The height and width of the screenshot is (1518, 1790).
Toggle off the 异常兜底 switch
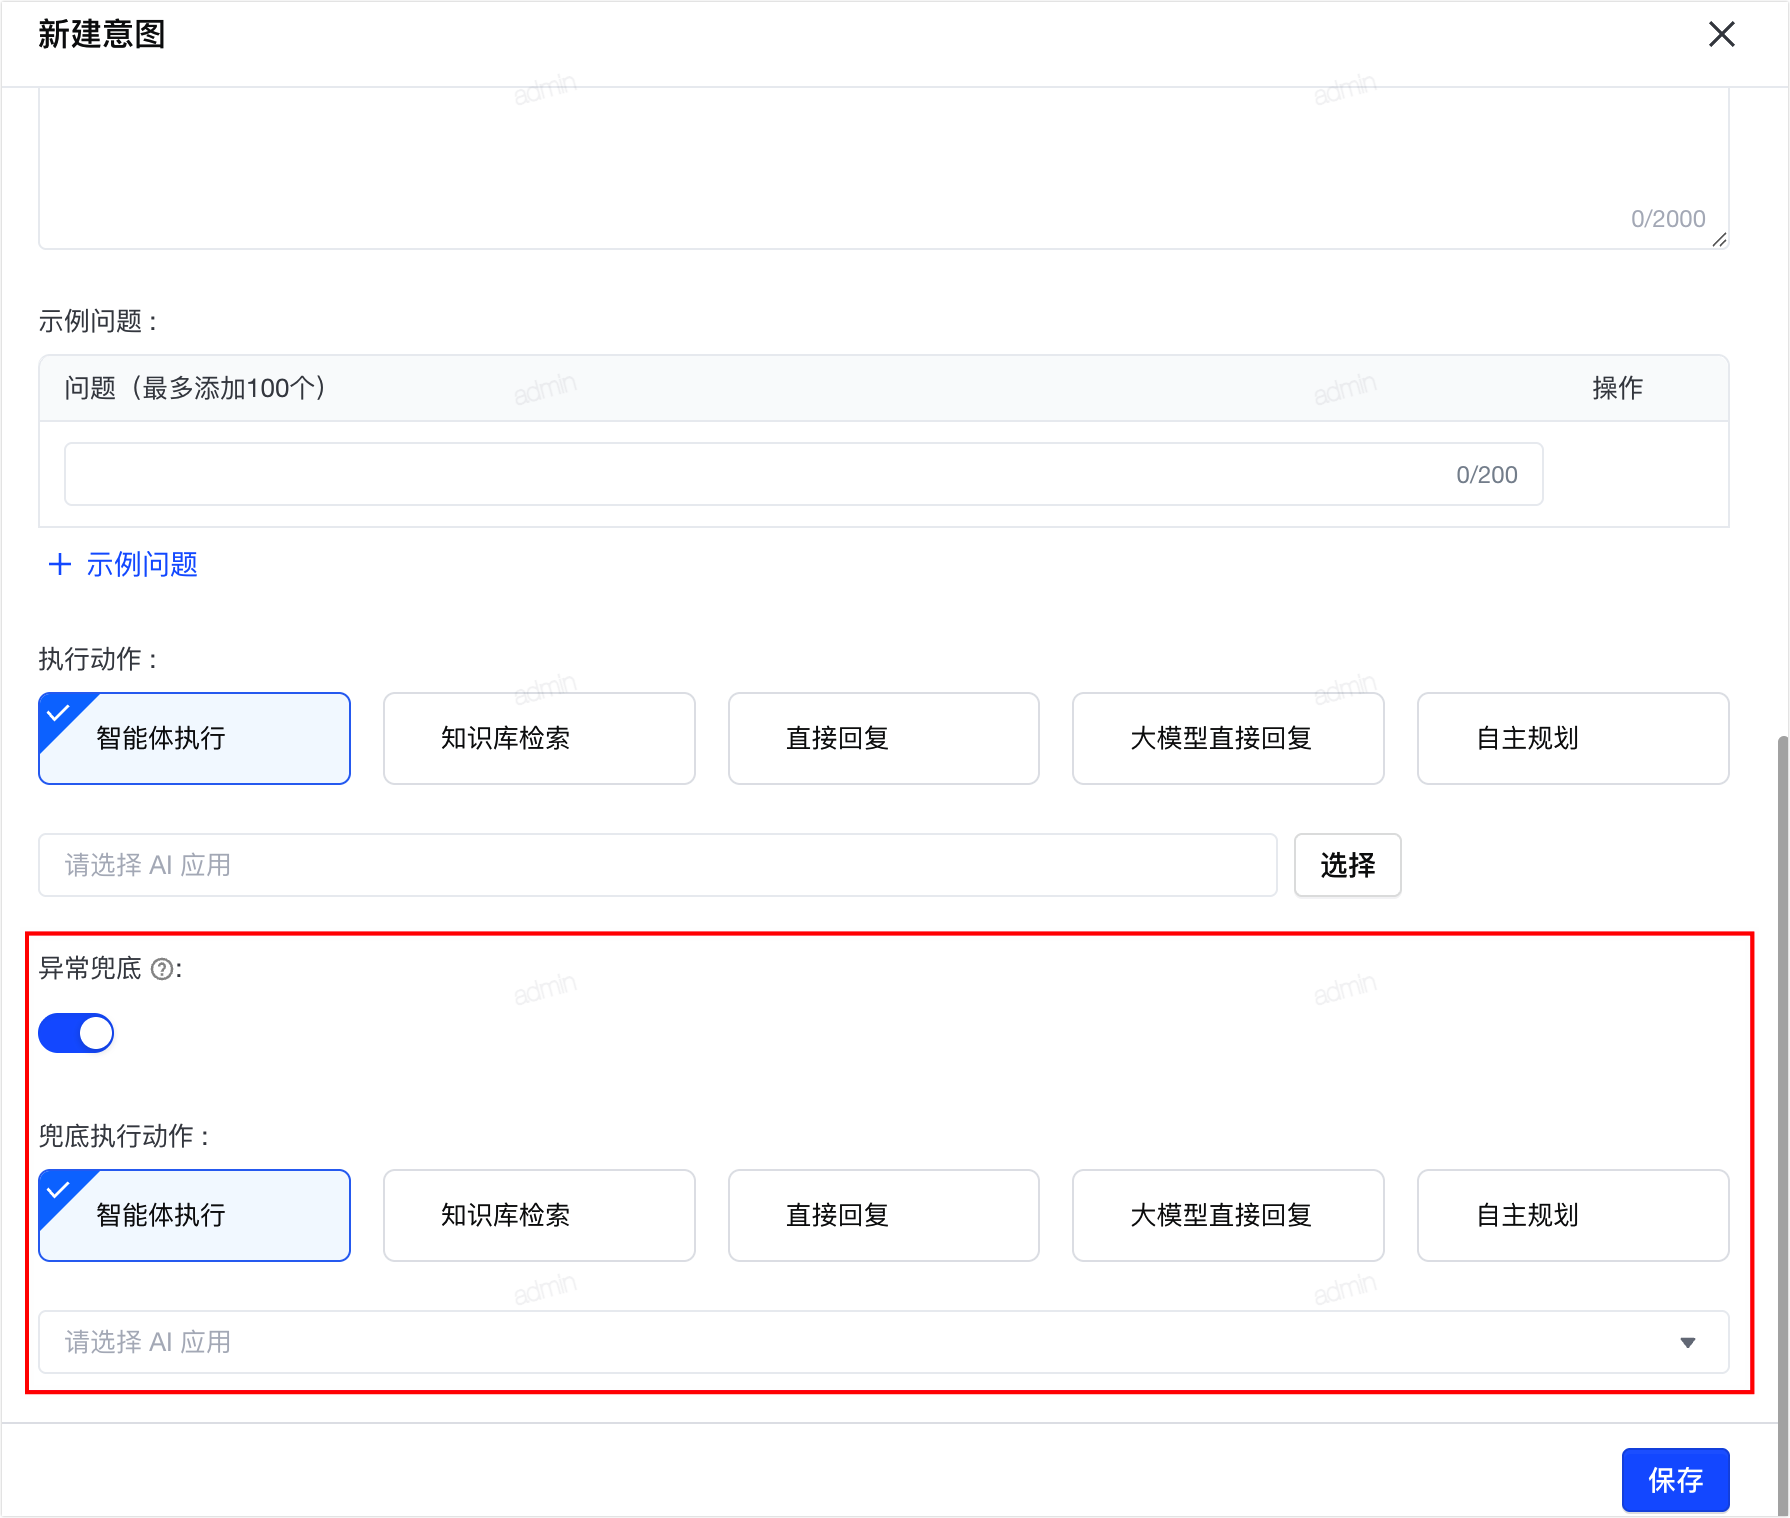click(76, 1033)
